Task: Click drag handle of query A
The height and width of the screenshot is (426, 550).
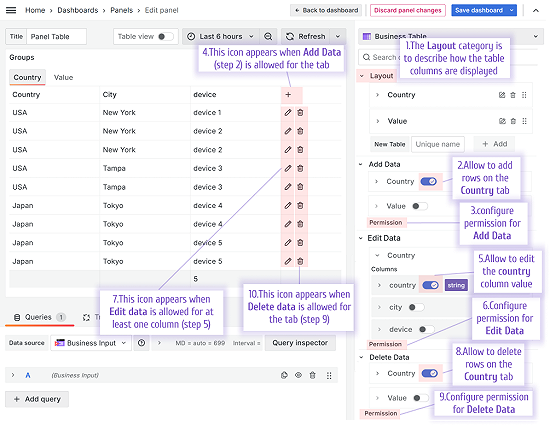Action: click(329, 375)
